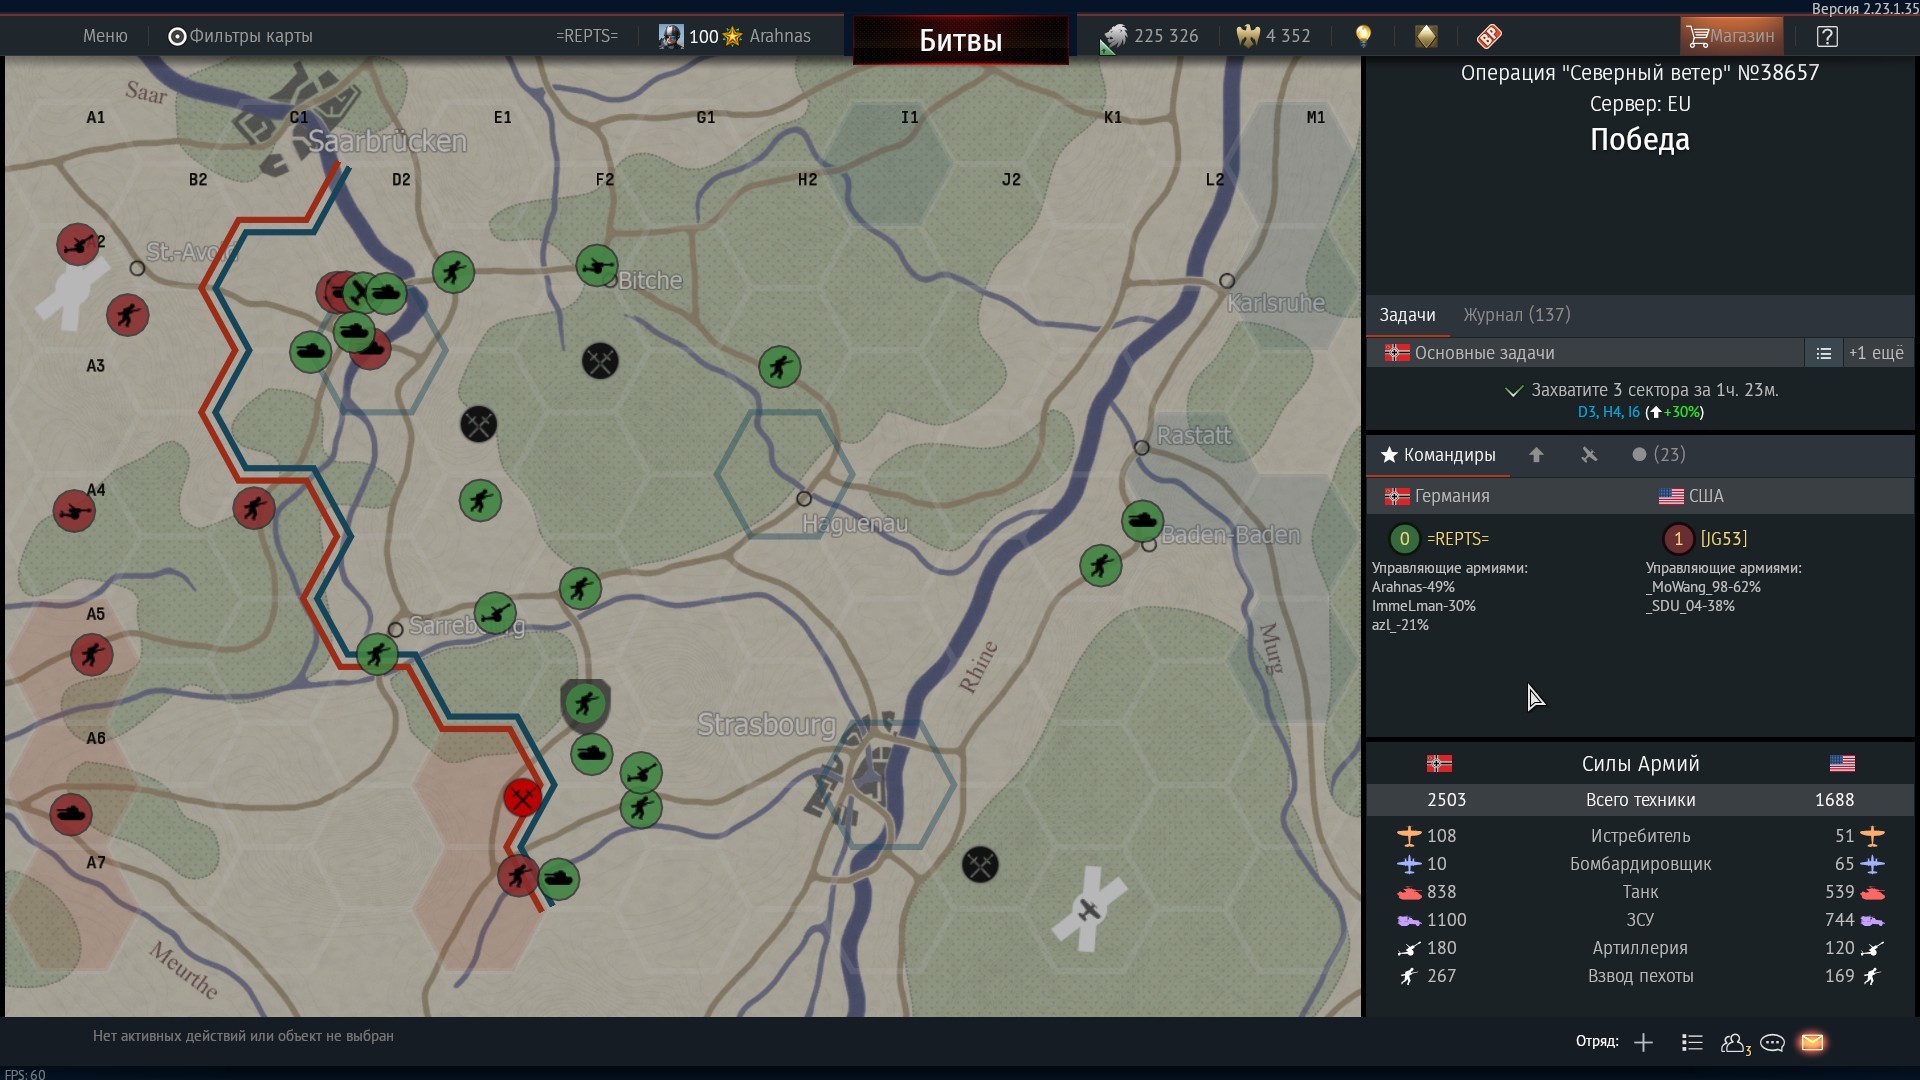
Task: Open the Меню menu
Action: tap(105, 36)
